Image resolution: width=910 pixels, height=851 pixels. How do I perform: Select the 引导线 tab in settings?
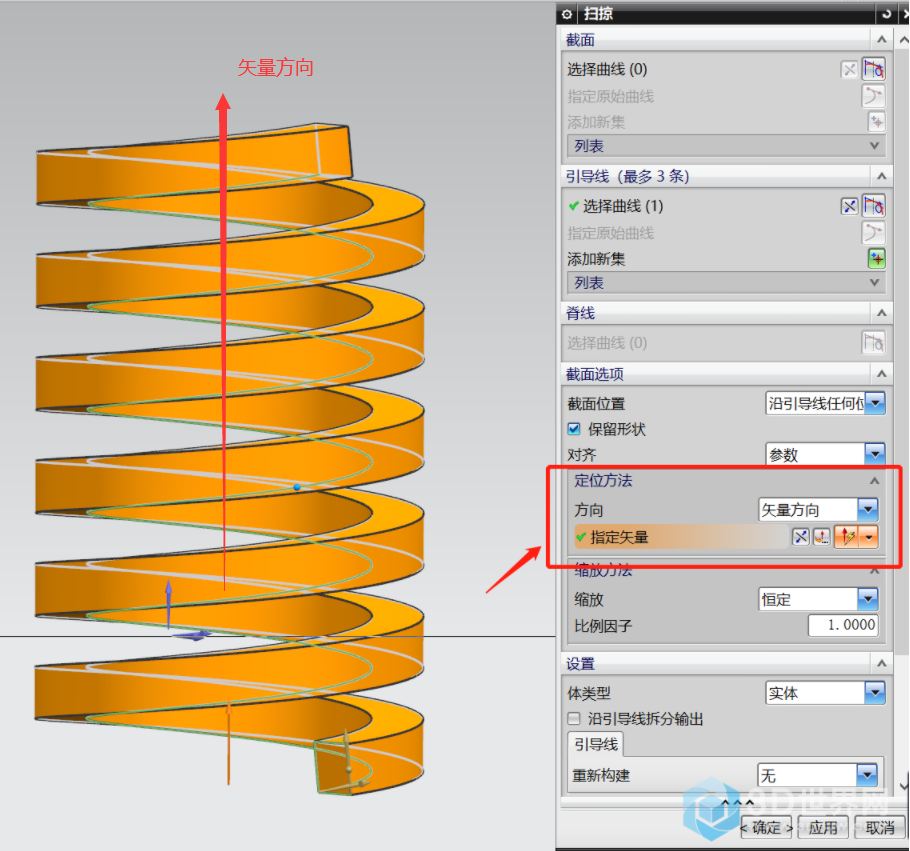595,744
